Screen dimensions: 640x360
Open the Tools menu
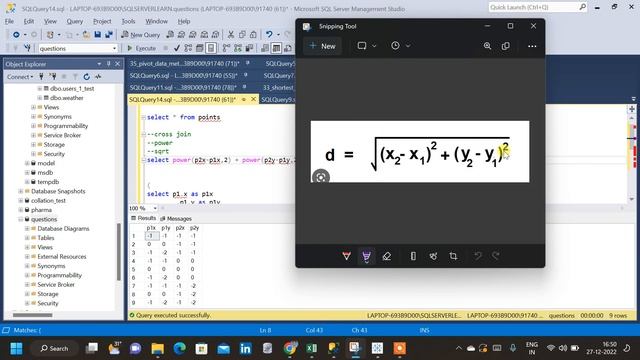128,21
